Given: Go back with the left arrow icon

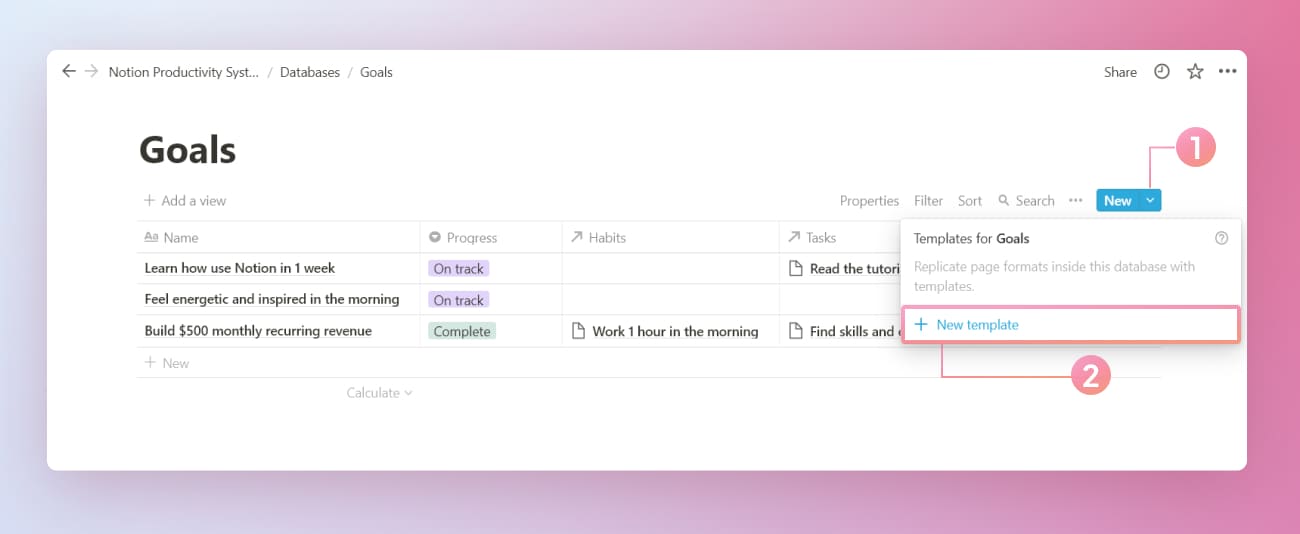Looking at the screenshot, I should pos(68,71).
